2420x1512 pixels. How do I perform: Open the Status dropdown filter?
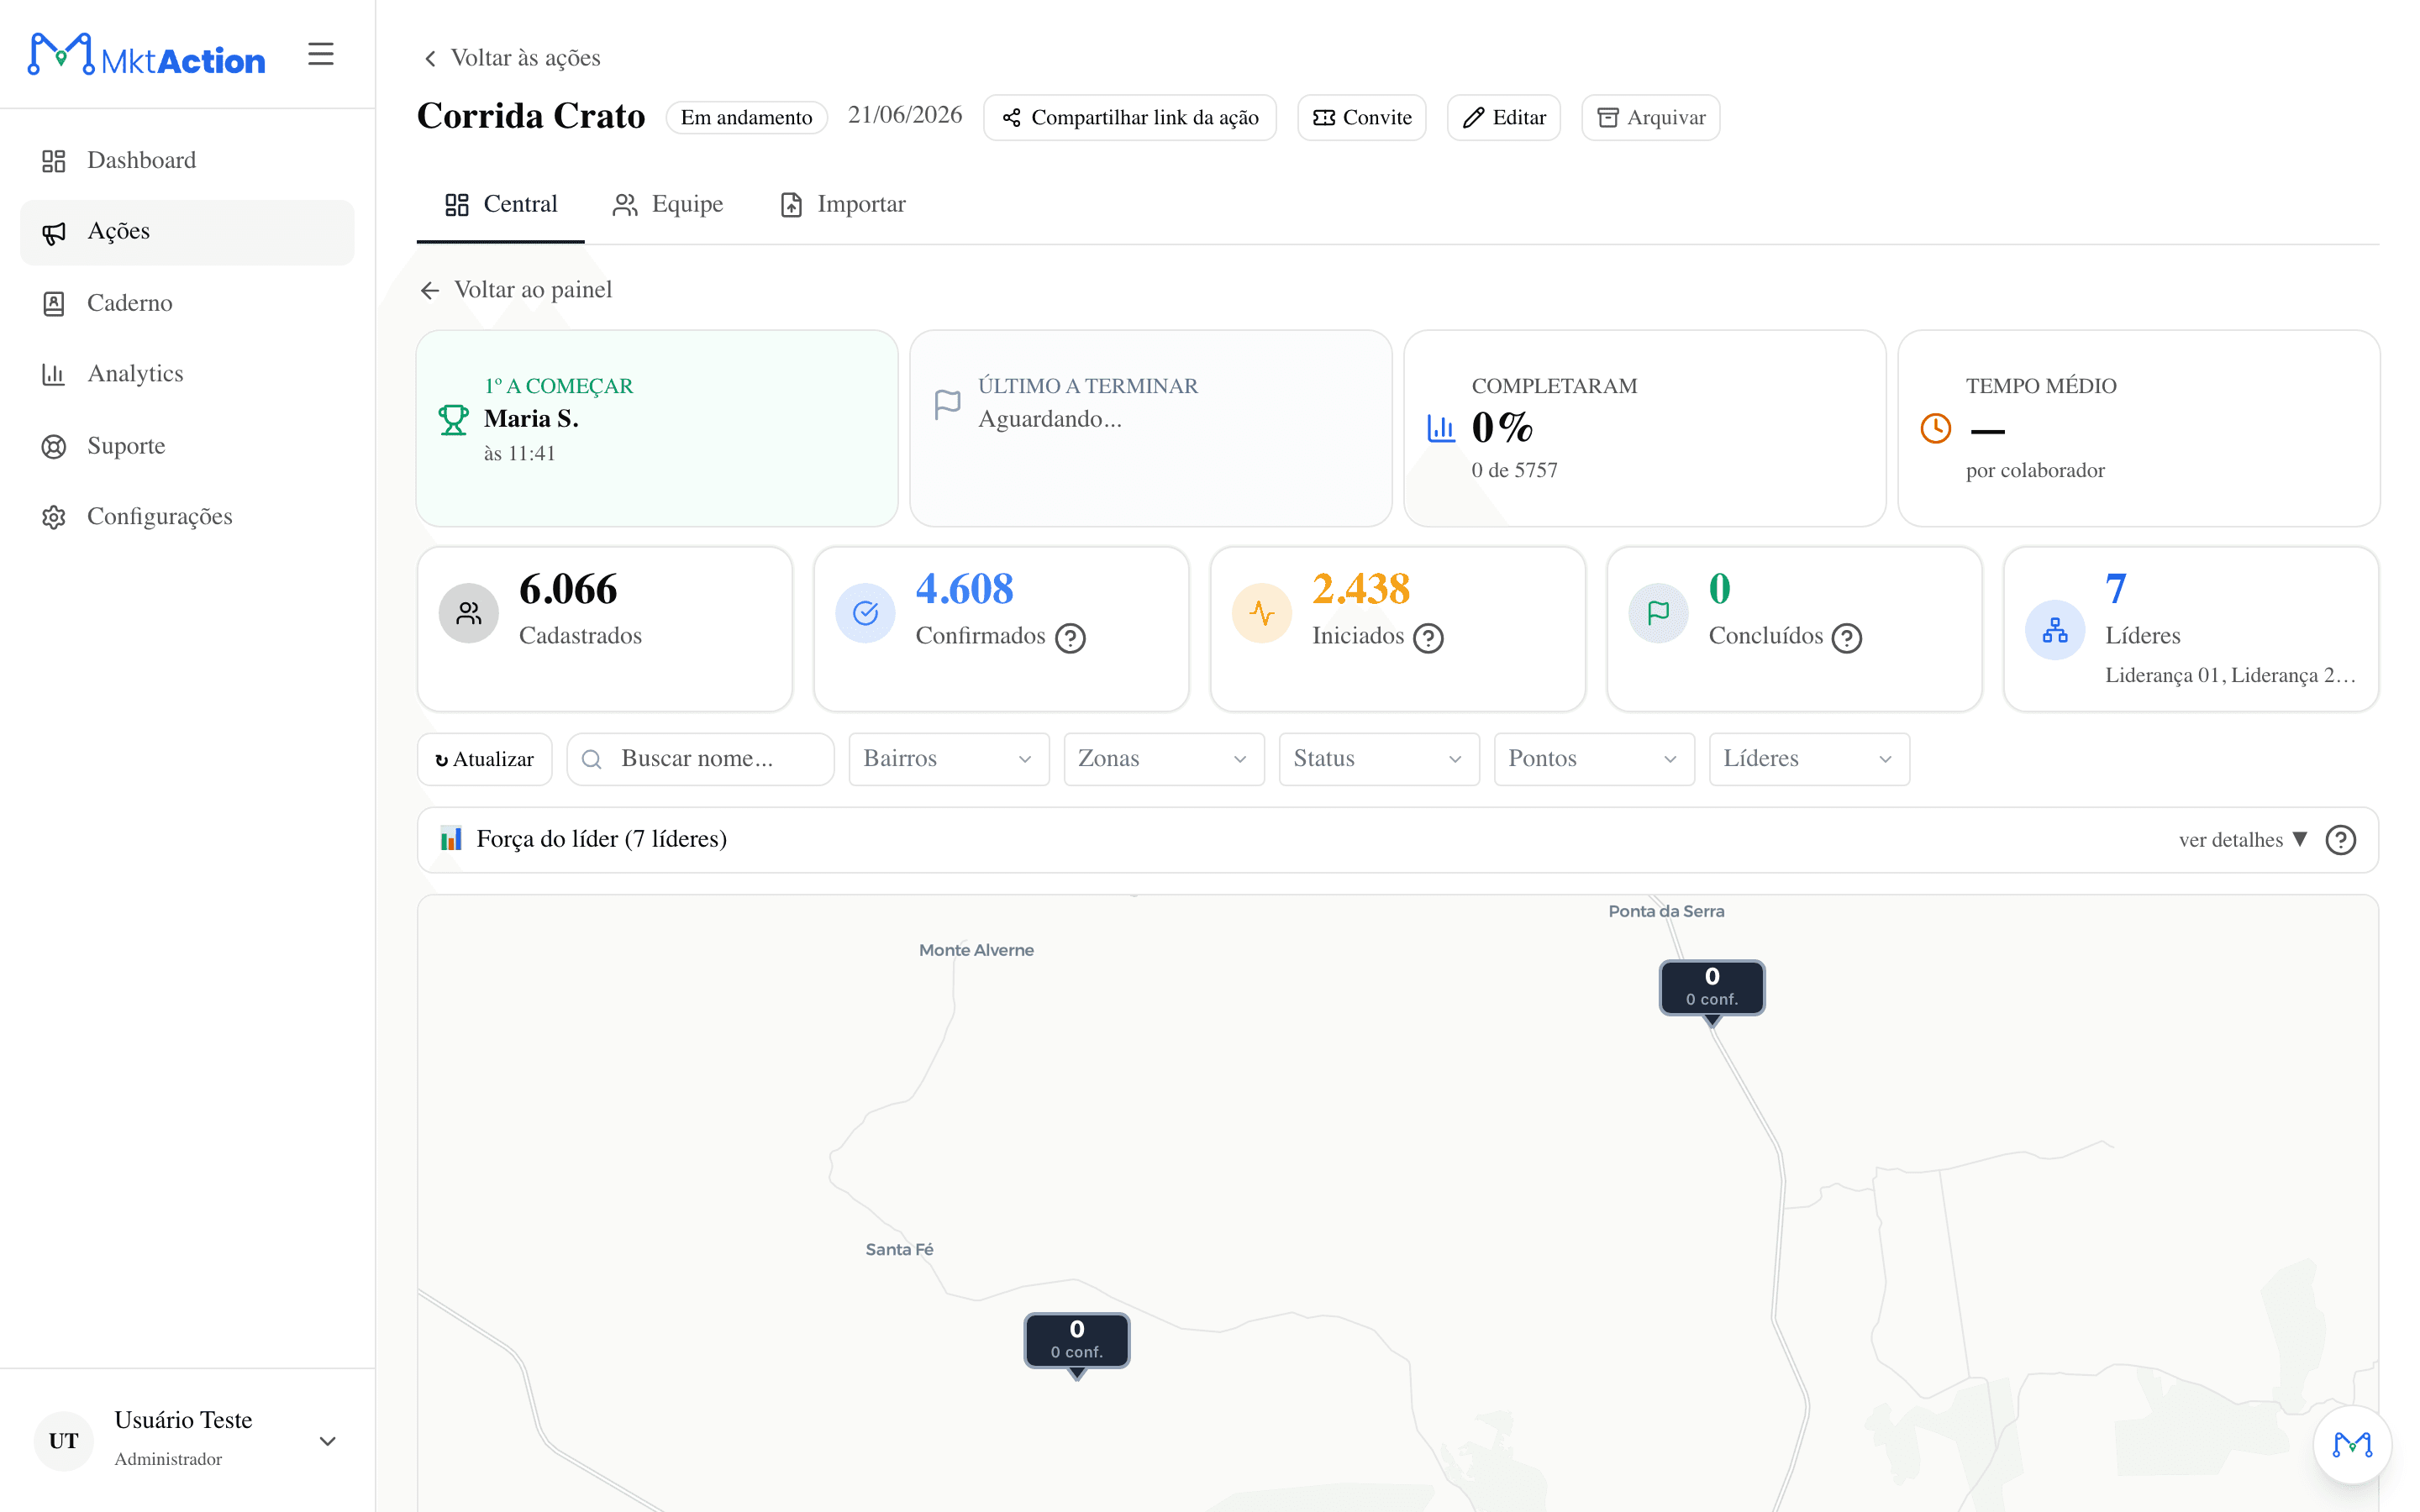[x=1379, y=759]
